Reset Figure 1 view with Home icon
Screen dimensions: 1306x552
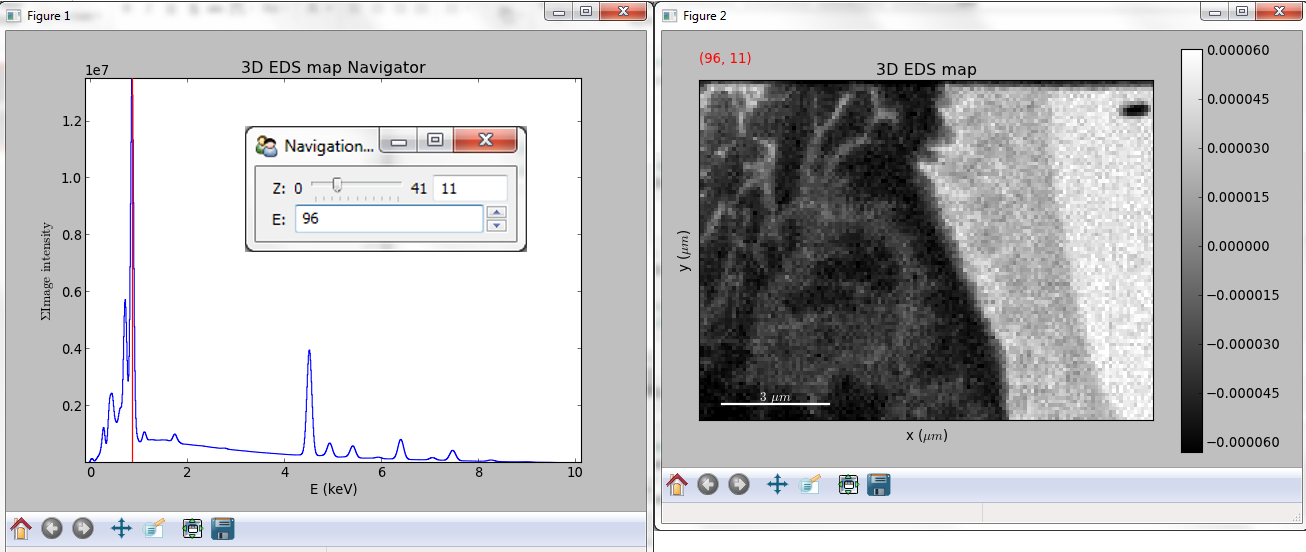(x=22, y=528)
